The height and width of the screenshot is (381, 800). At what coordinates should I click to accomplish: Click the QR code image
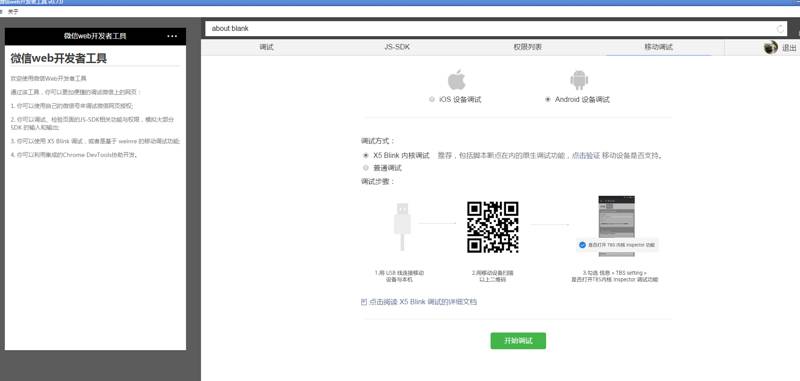click(x=492, y=227)
